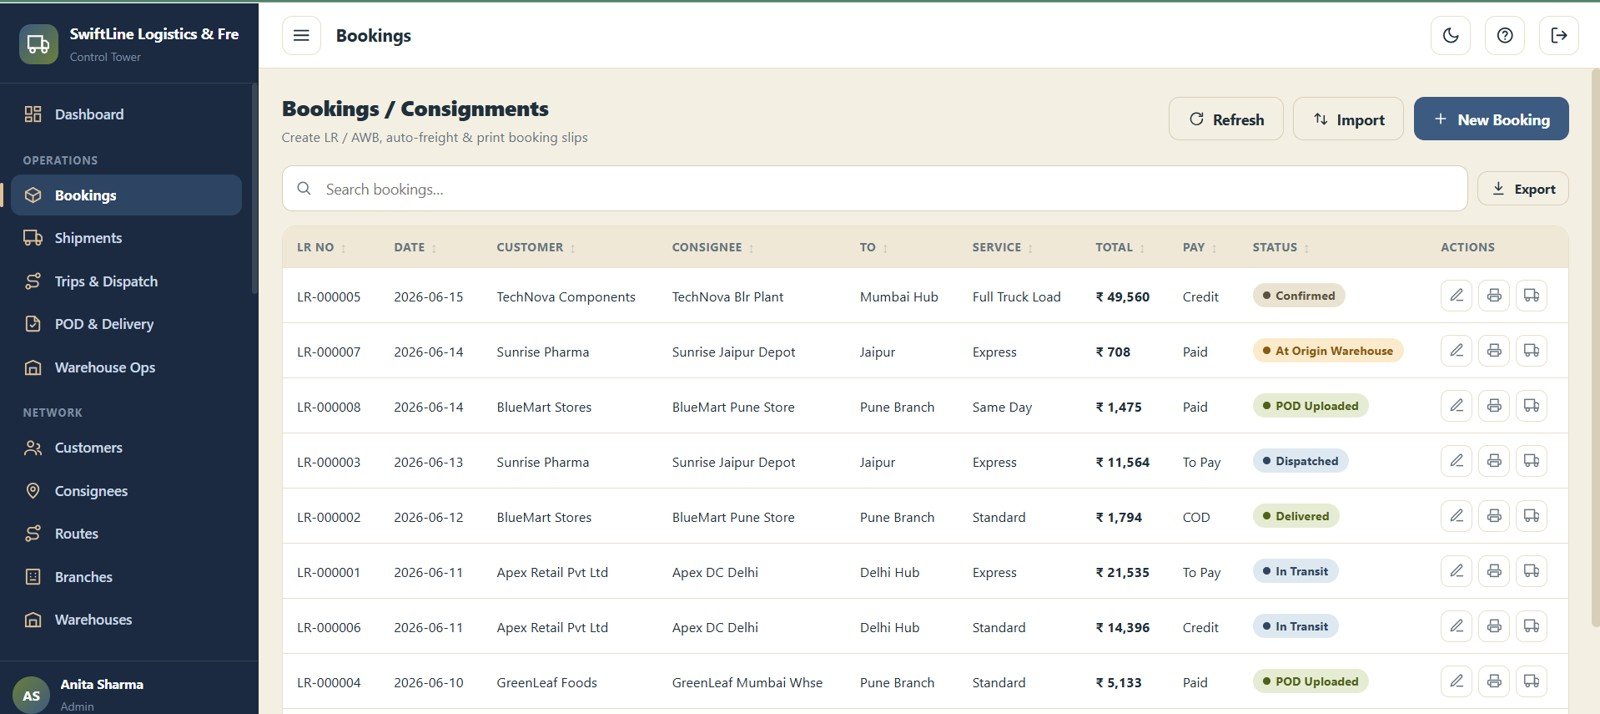Print slip for LR-000006
Image resolution: width=1600 pixels, height=714 pixels.
[x=1494, y=626]
